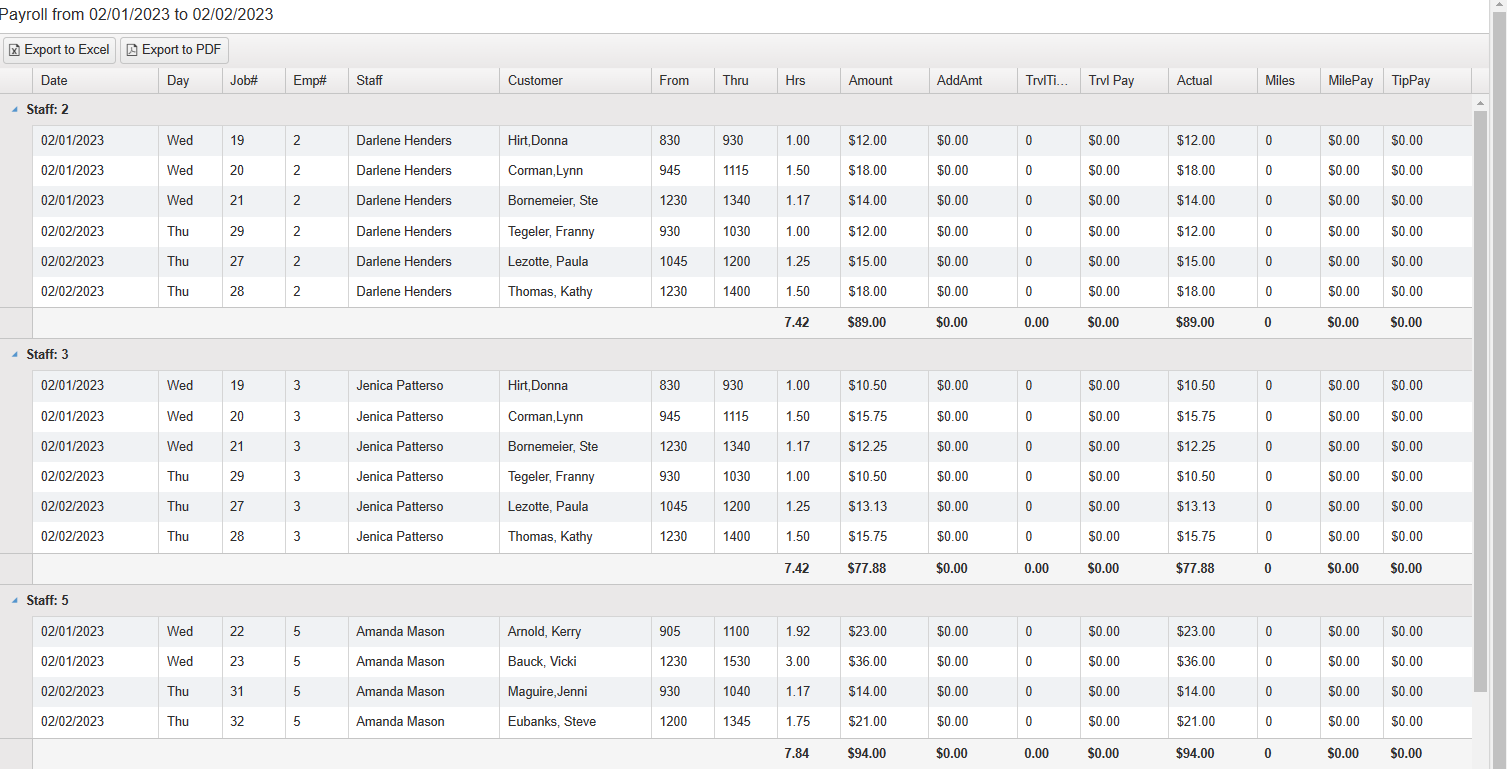Sort by the TrvlTi... column header
Screen dimensions: 1507x769
pos(1048,81)
